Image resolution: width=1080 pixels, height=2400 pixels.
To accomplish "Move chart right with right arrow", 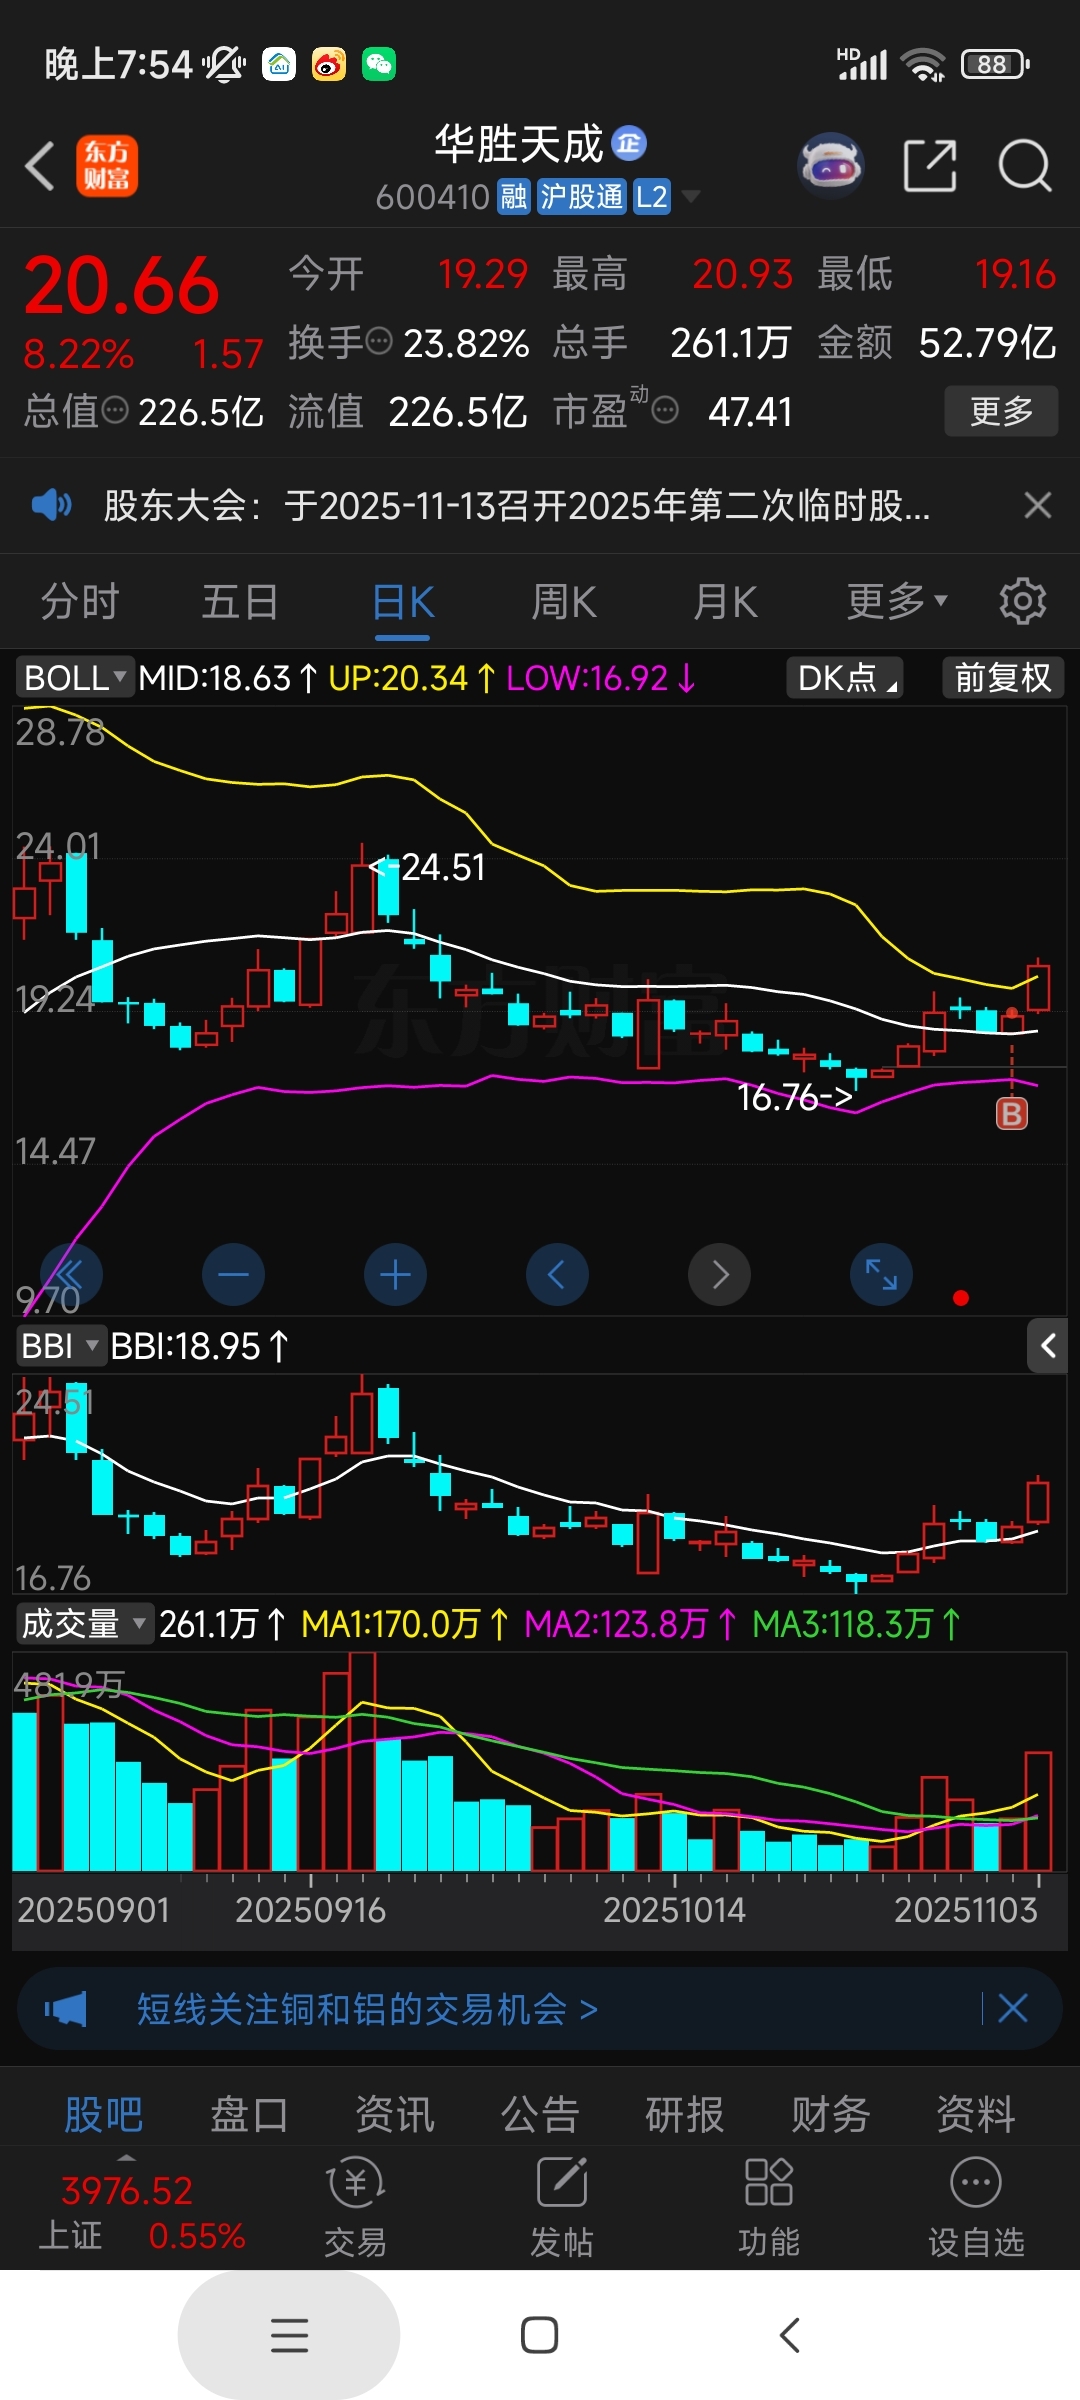I will pyautogui.click(x=719, y=1275).
